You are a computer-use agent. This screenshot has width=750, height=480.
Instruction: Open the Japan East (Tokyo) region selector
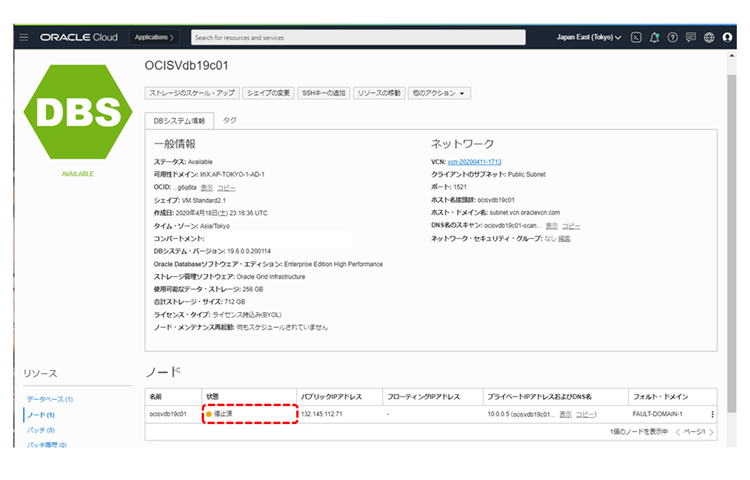589,37
